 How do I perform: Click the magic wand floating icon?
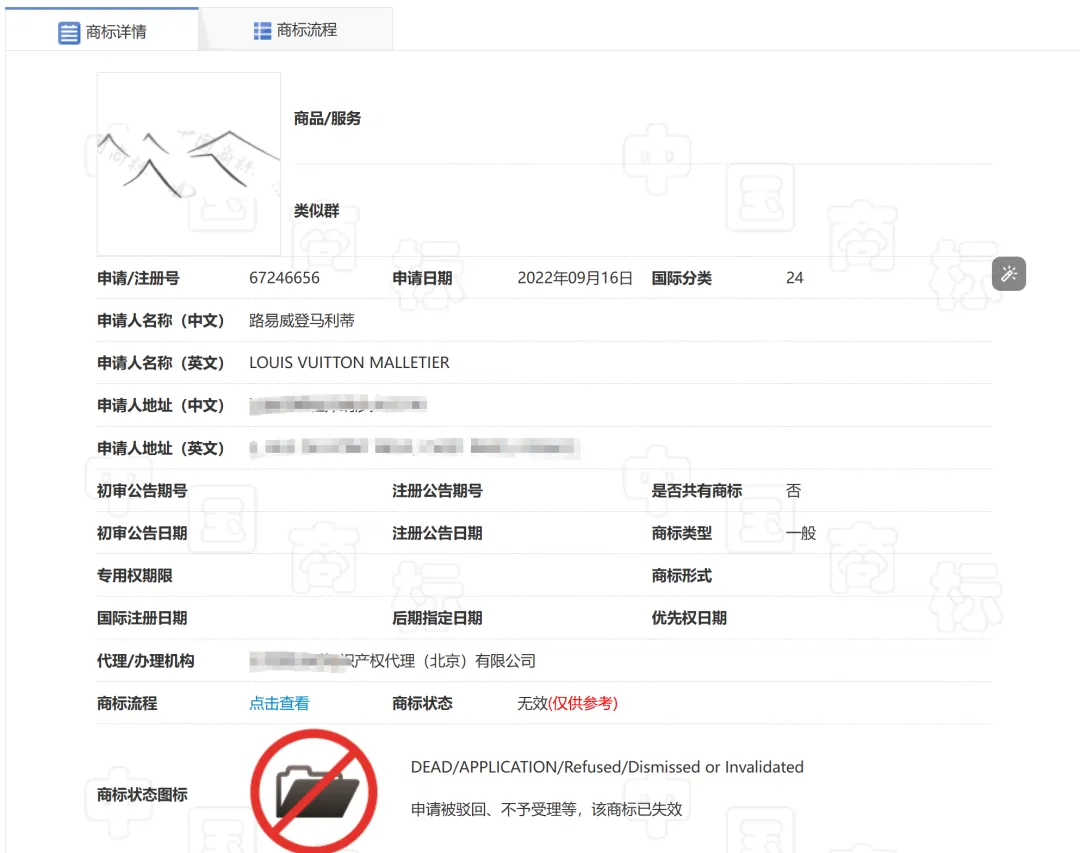click(x=1008, y=274)
